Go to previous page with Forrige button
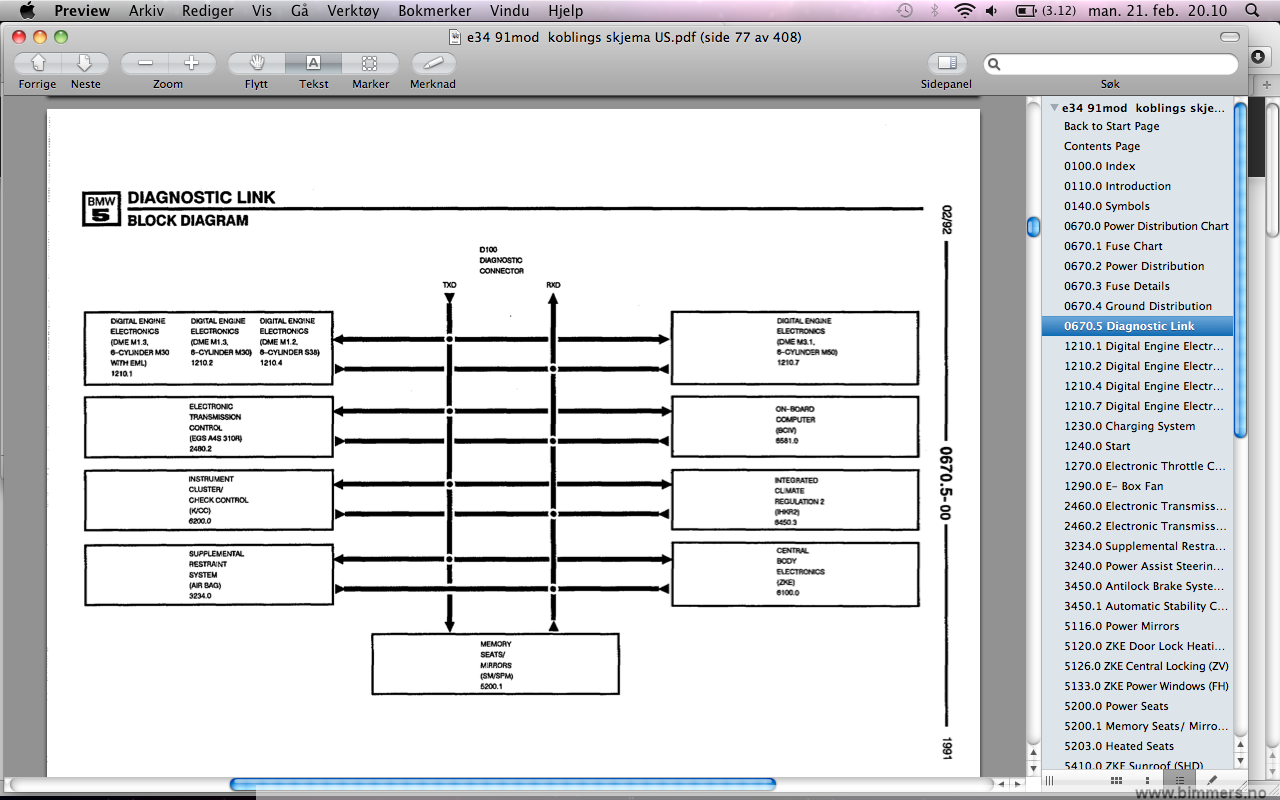This screenshot has width=1280, height=800. coord(38,63)
